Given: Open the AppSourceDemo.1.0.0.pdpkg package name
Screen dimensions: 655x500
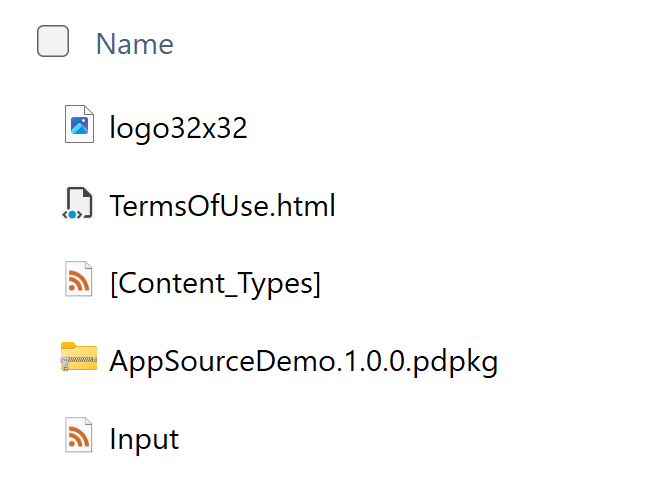Looking at the screenshot, I should [x=303, y=361].
